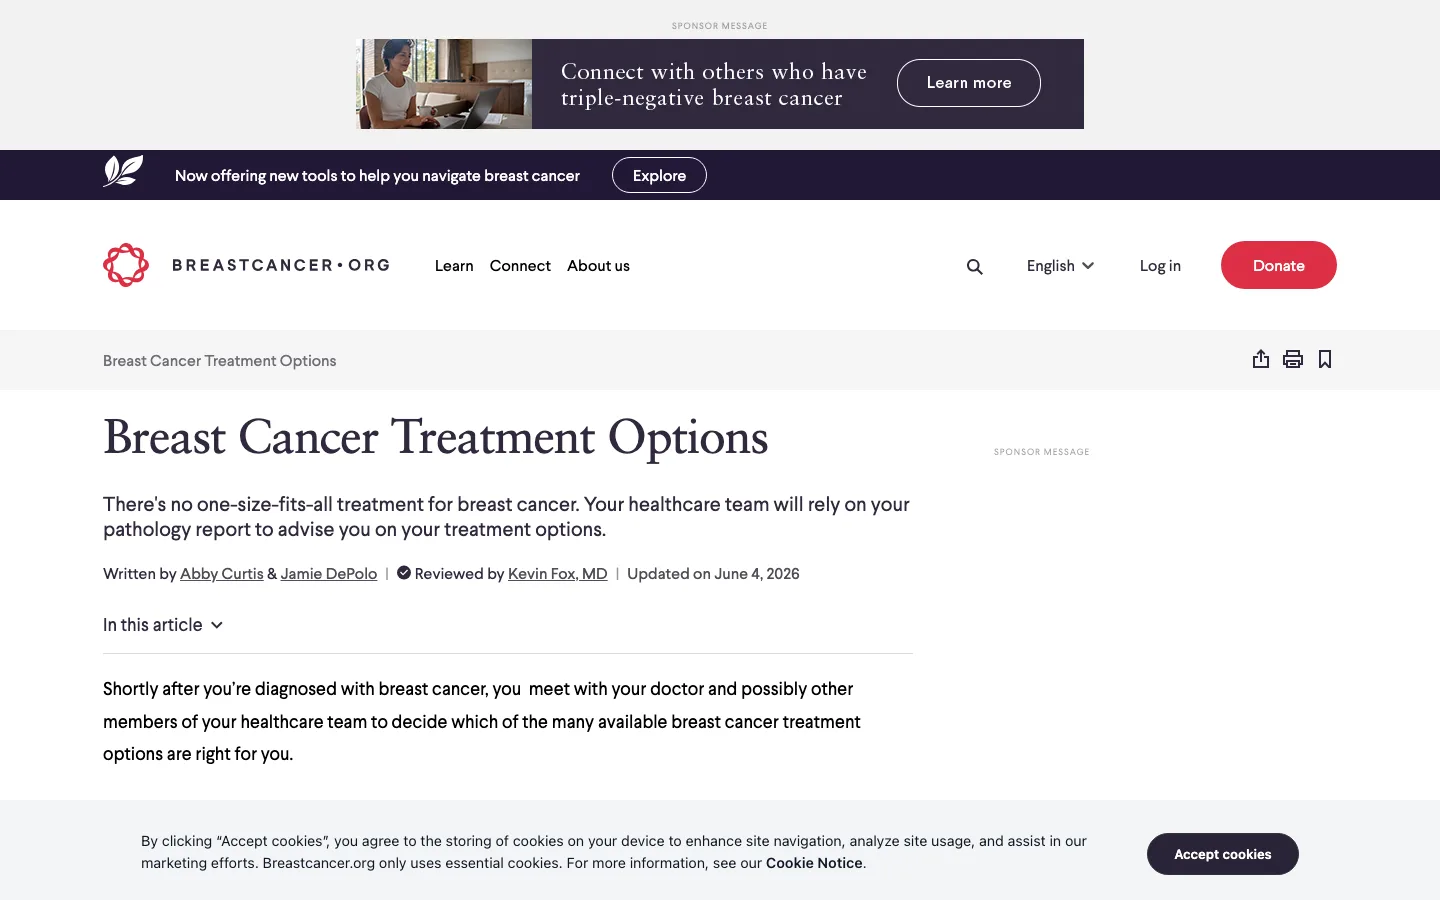Open the Learn menu
The height and width of the screenshot is (900, 1440).
[x=454, y=266]
